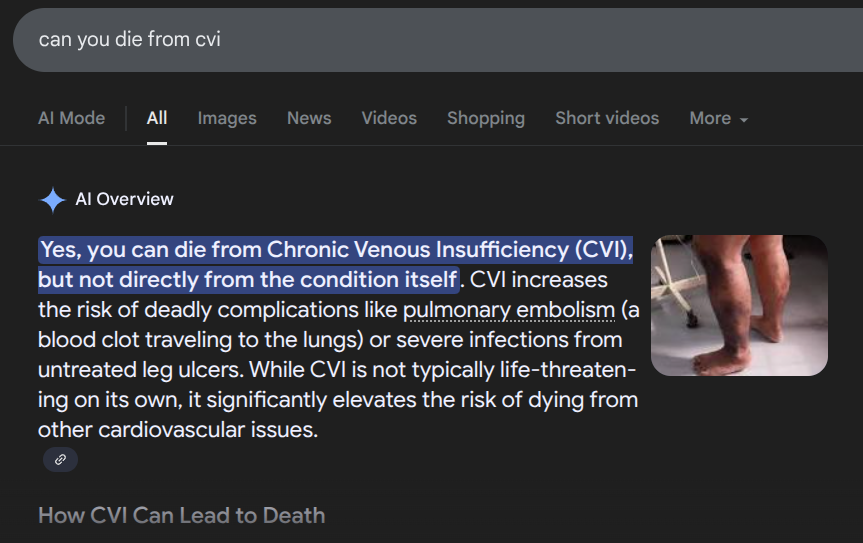863x543 pixels.
Task: Switch to AI Mode
Action: click(x=71, y=118)
